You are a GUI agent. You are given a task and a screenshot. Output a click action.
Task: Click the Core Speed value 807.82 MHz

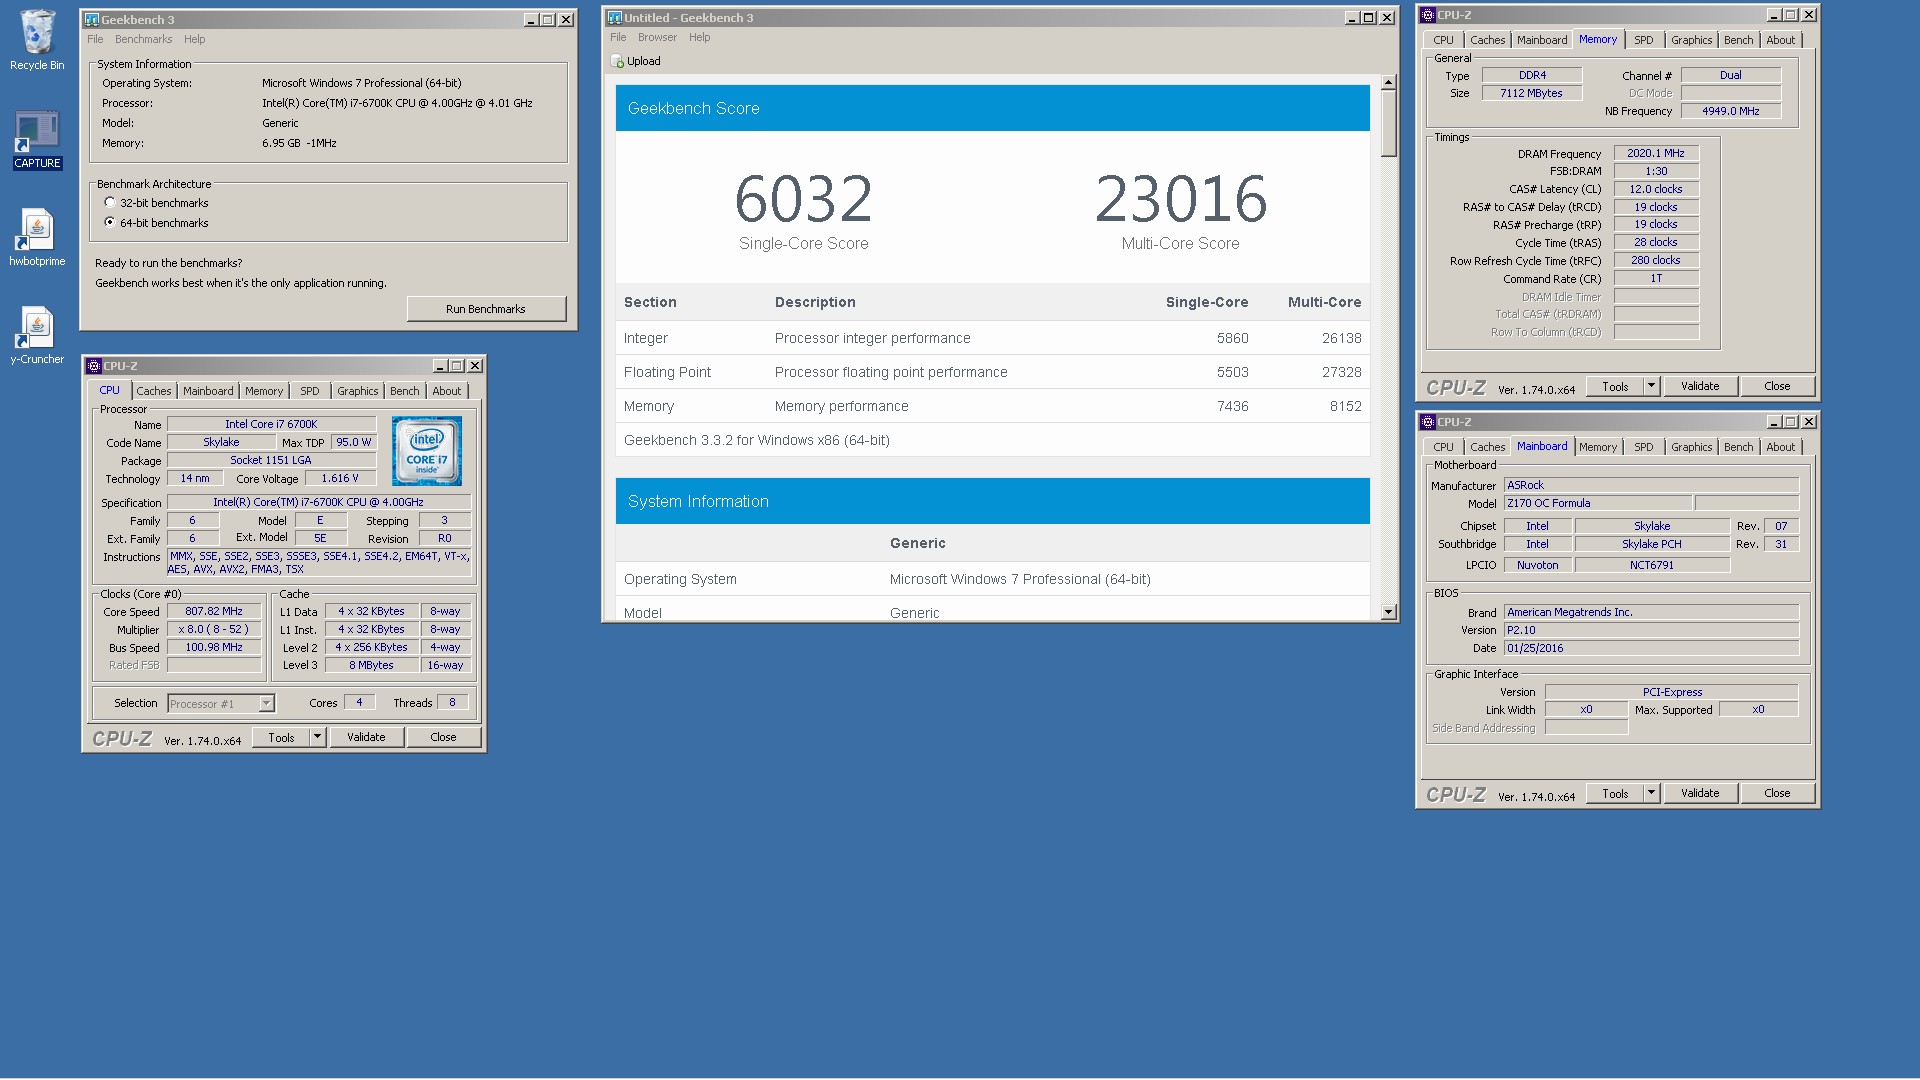click(x=214, y=612)
